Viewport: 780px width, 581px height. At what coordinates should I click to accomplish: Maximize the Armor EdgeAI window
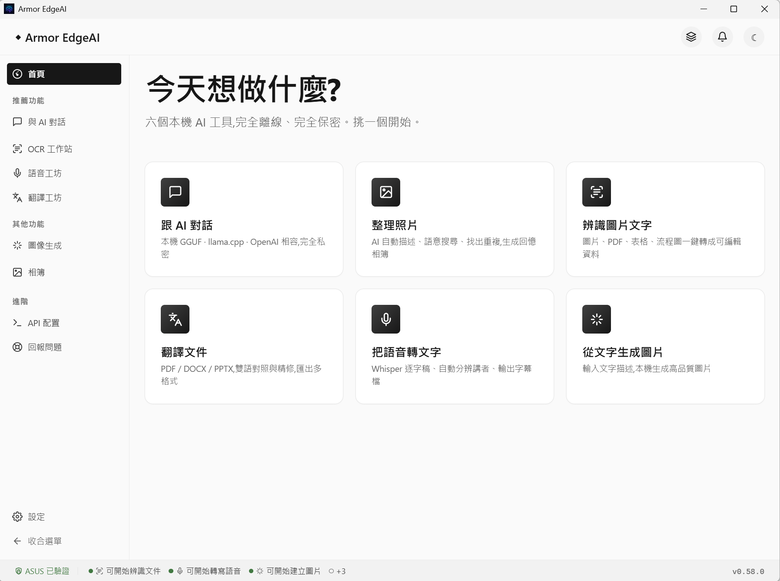coord(733,9)
